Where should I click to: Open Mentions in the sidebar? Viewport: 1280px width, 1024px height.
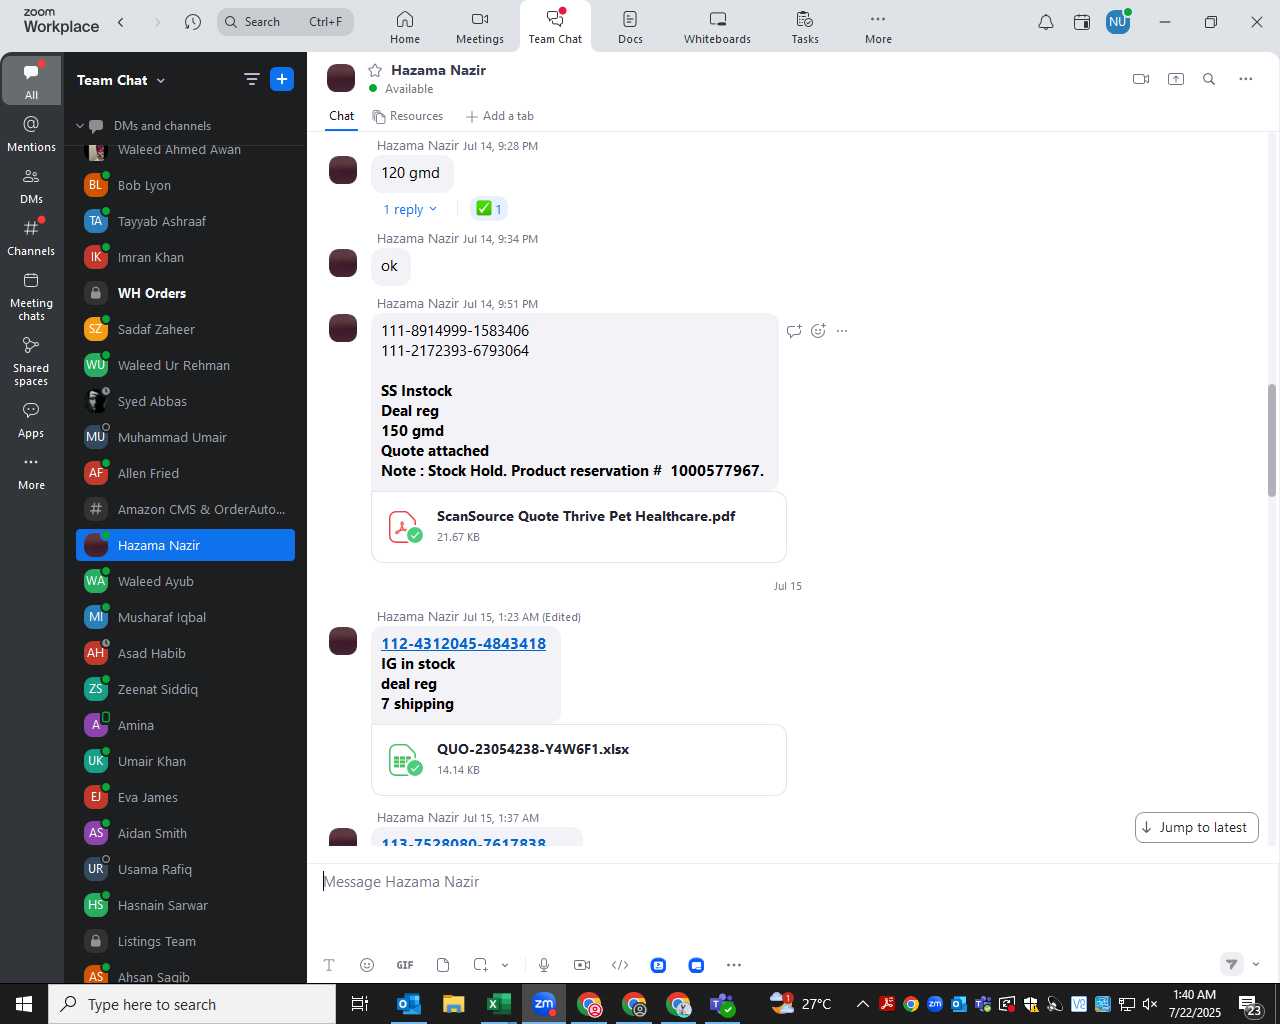(x=31, y=133)
